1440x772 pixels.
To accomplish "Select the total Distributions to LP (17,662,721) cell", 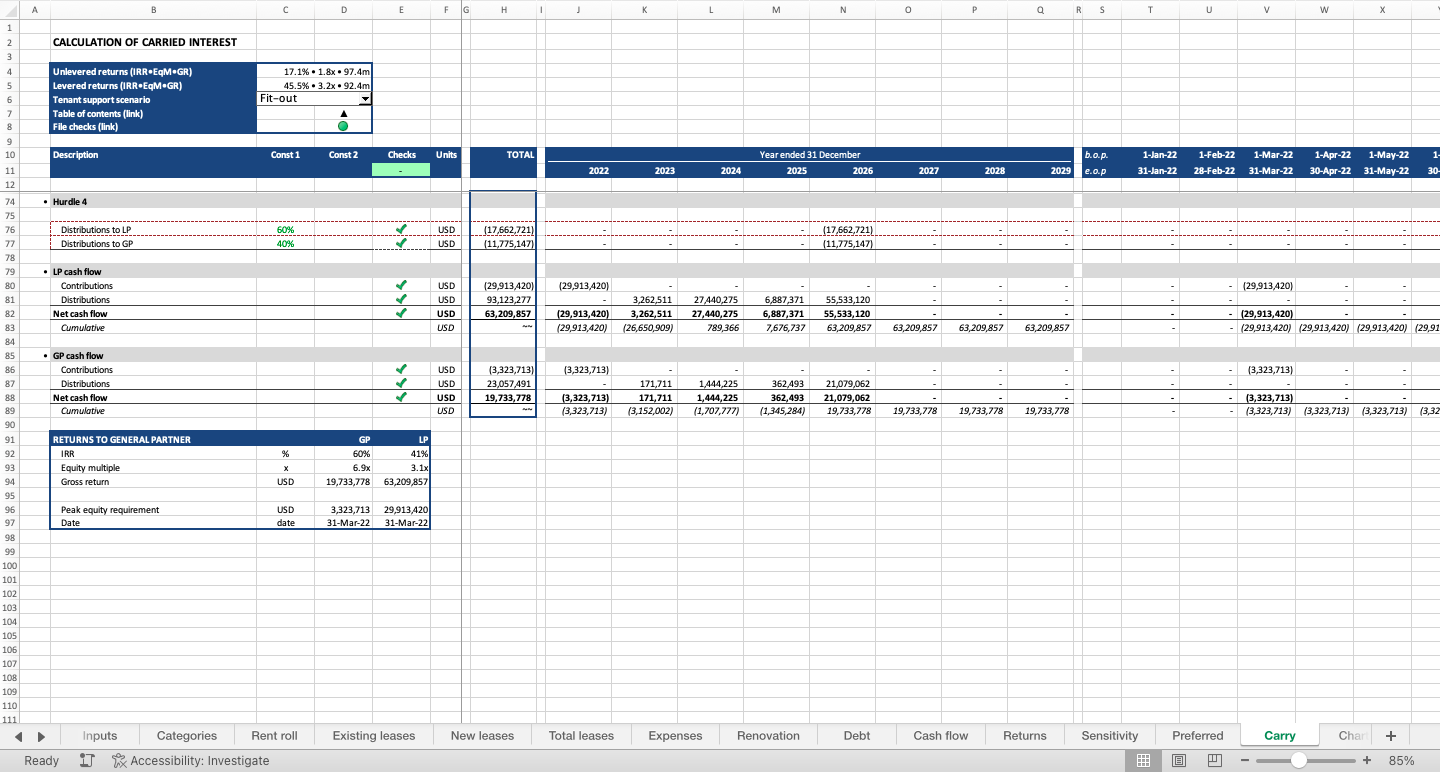I will point(503,230).
